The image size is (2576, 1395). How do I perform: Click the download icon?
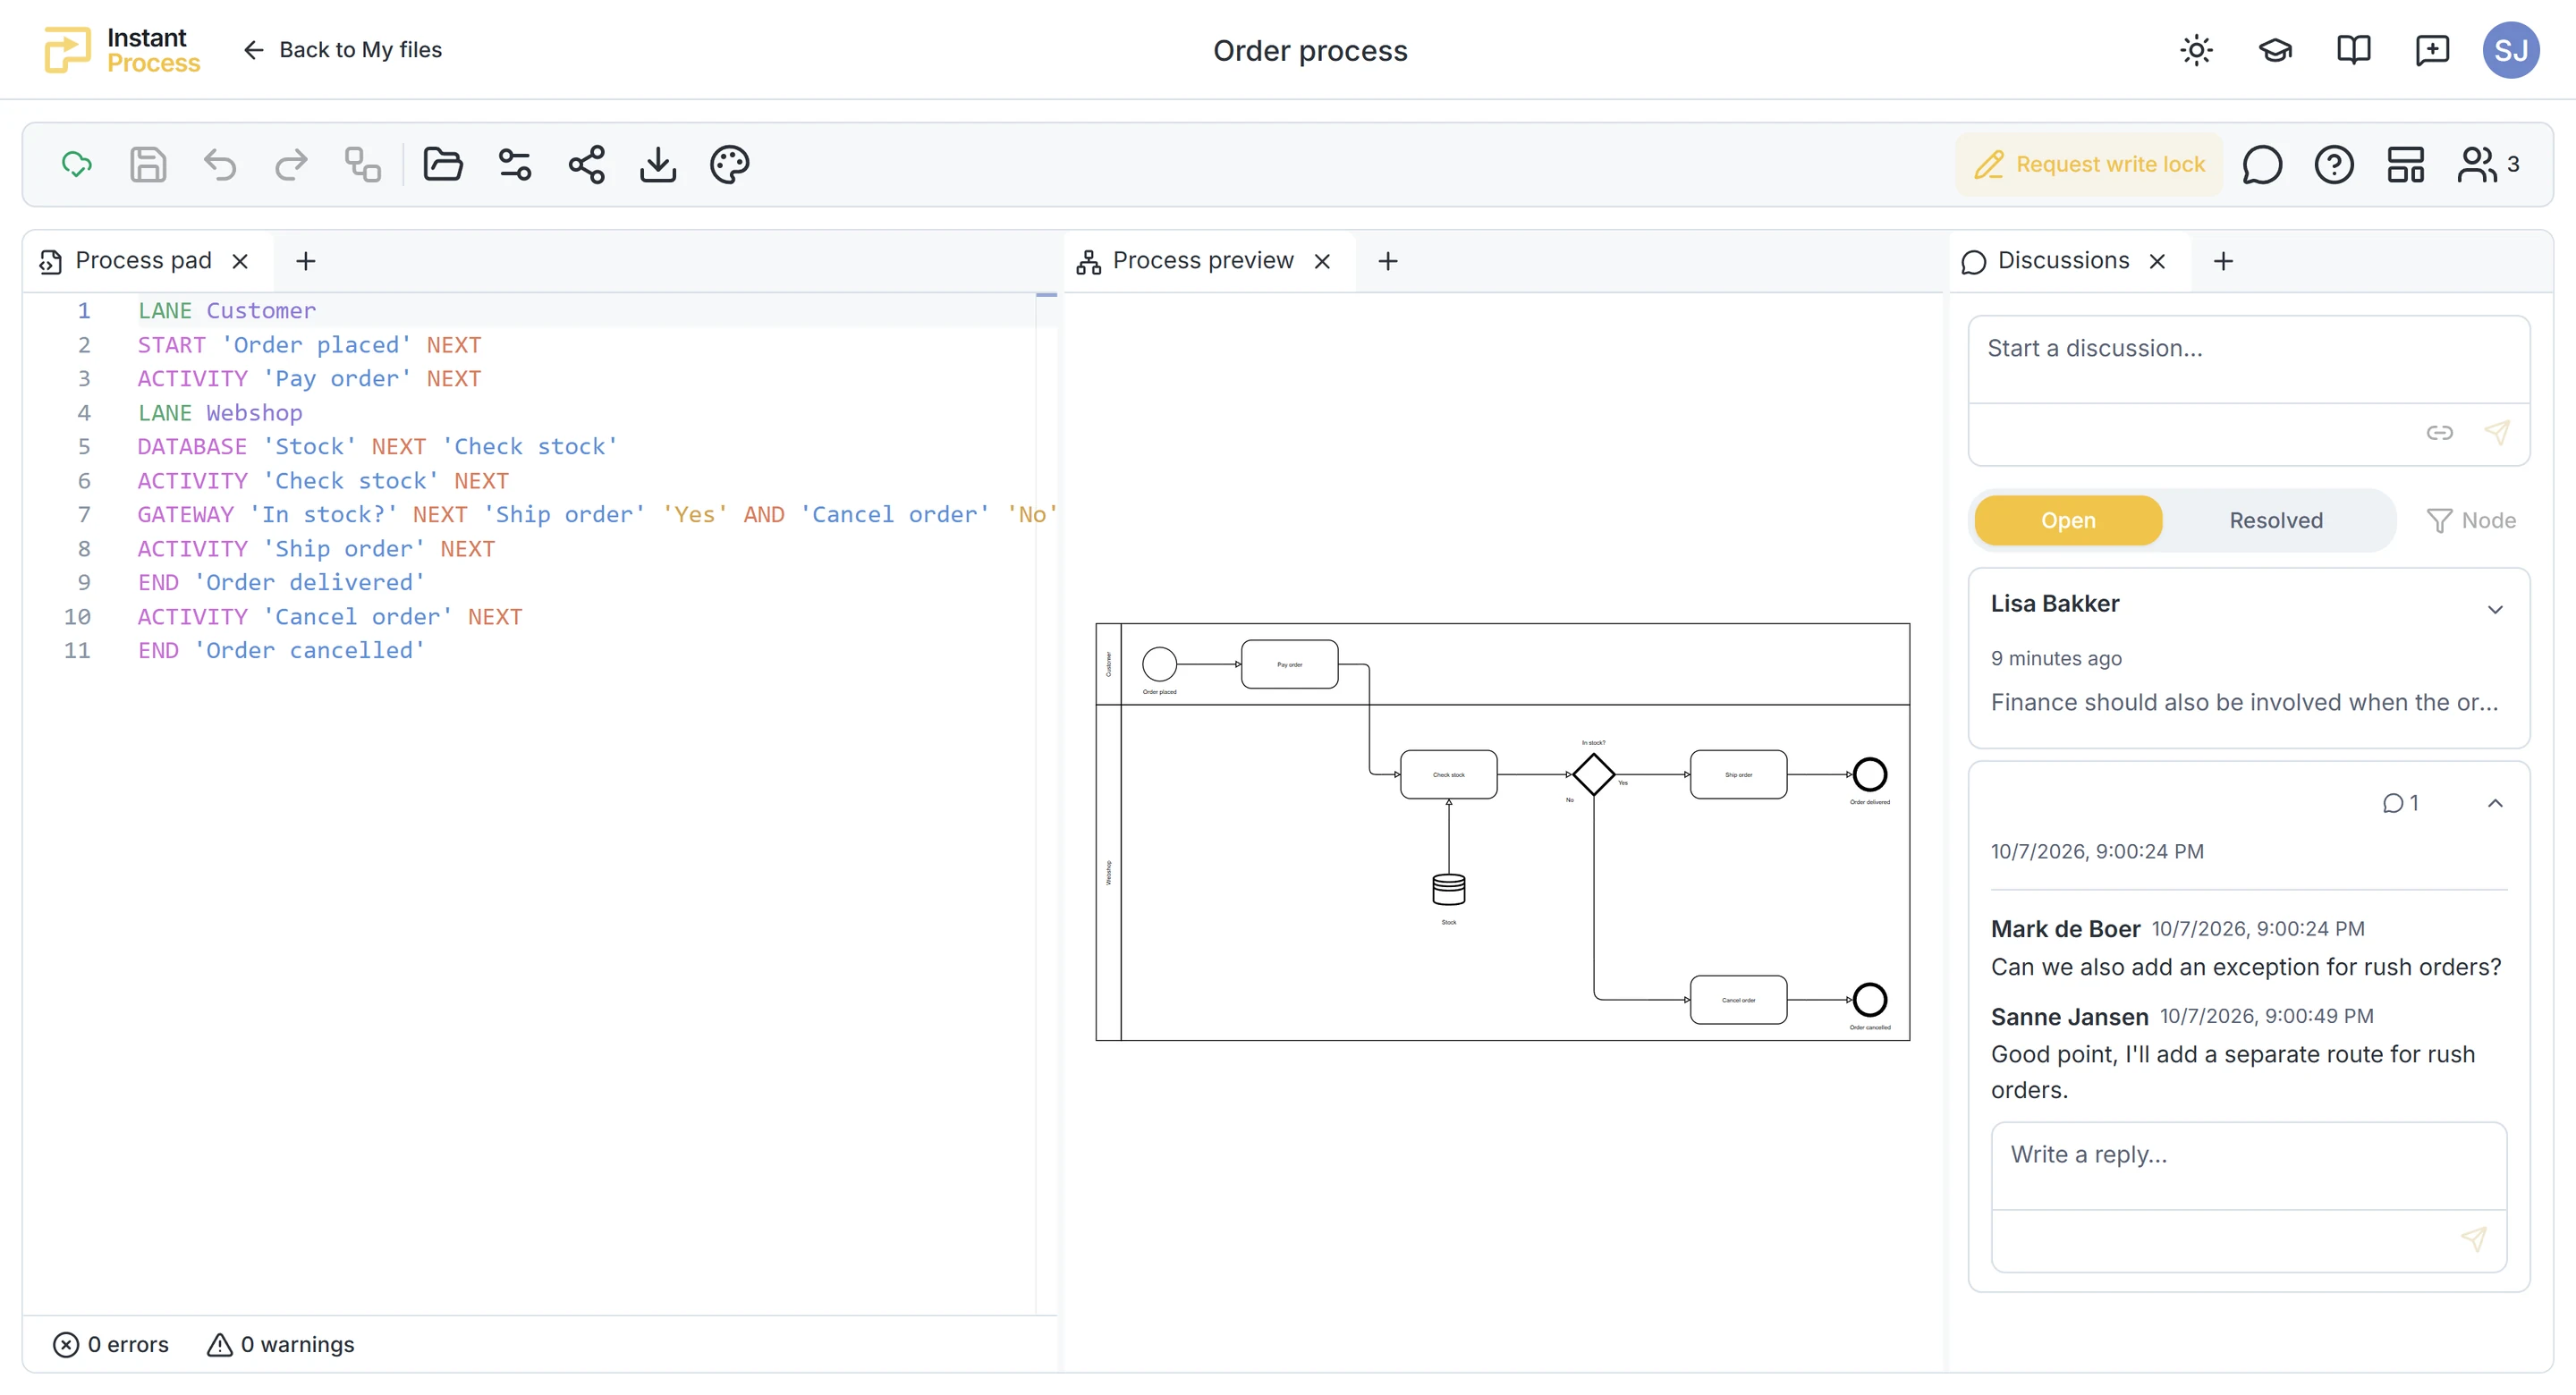658,164
